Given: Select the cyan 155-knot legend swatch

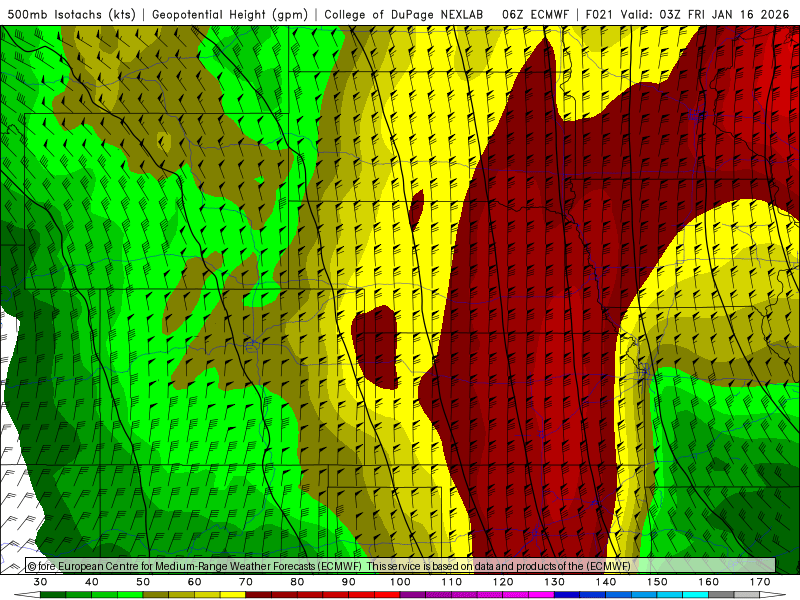Looking at the screenshot, I should point(696,595).
